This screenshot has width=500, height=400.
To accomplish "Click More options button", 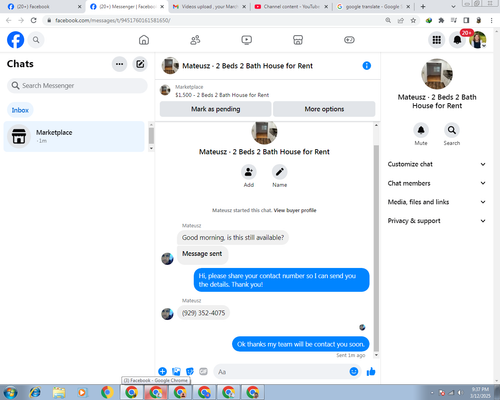I will pyautogui.click(x=324, y=109).
